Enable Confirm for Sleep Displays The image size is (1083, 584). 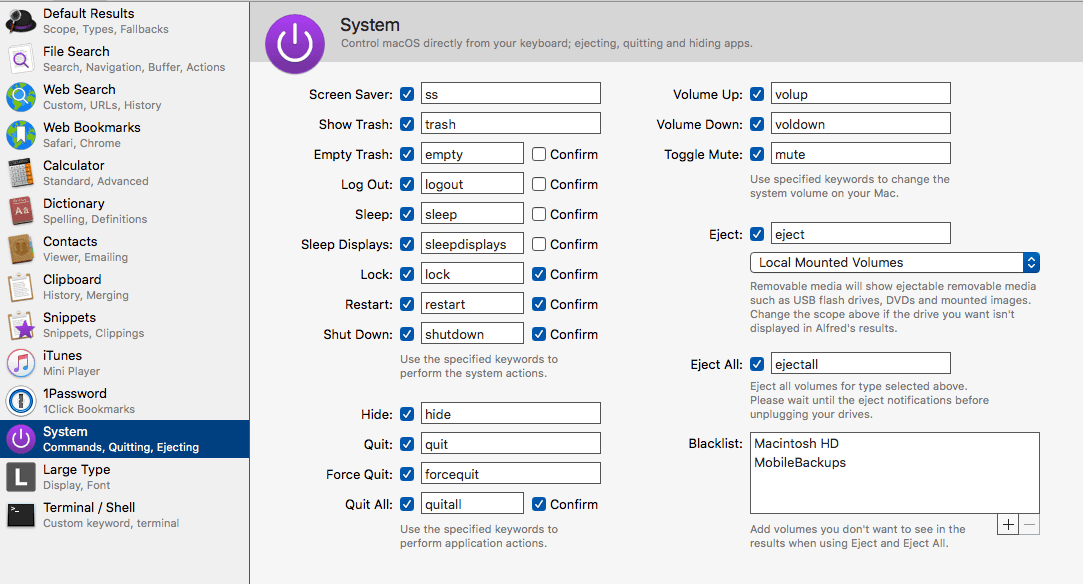[539, 244]
